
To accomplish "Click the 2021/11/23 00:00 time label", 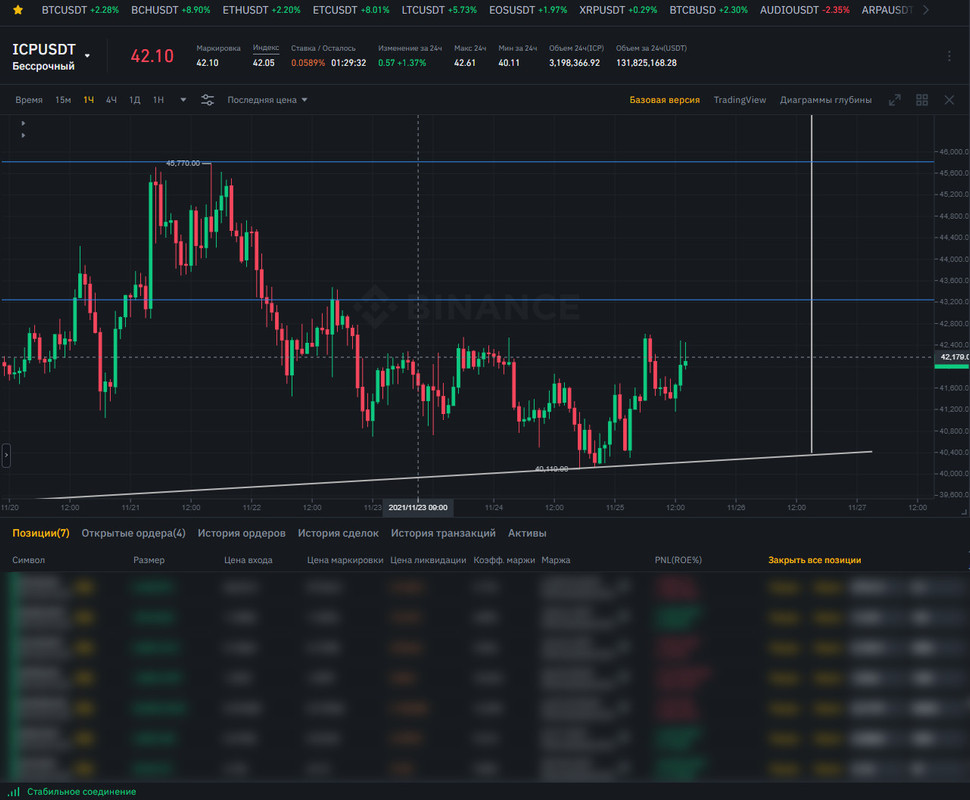I will coord(418,507).
